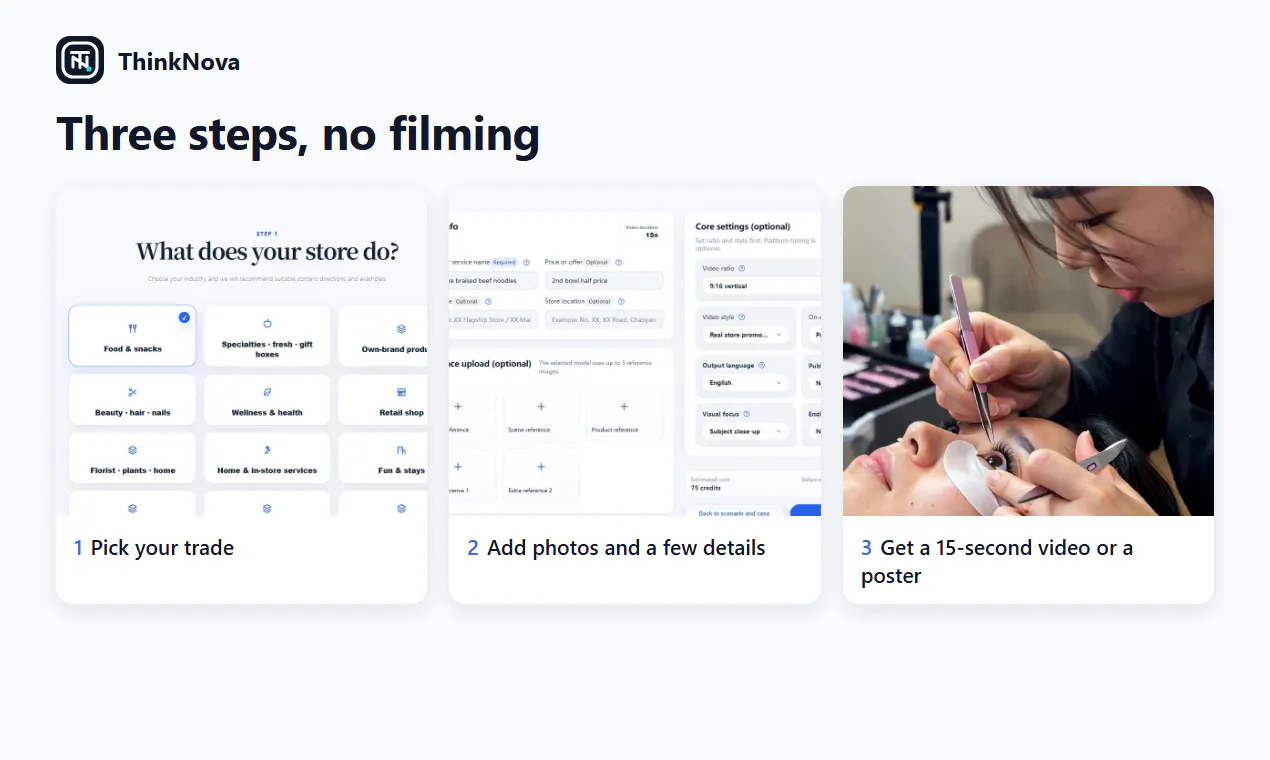The width and height of the screenshot is (1270, 760).
Task: Click the Video duration 15s box
Action: [x=642, y=231]
